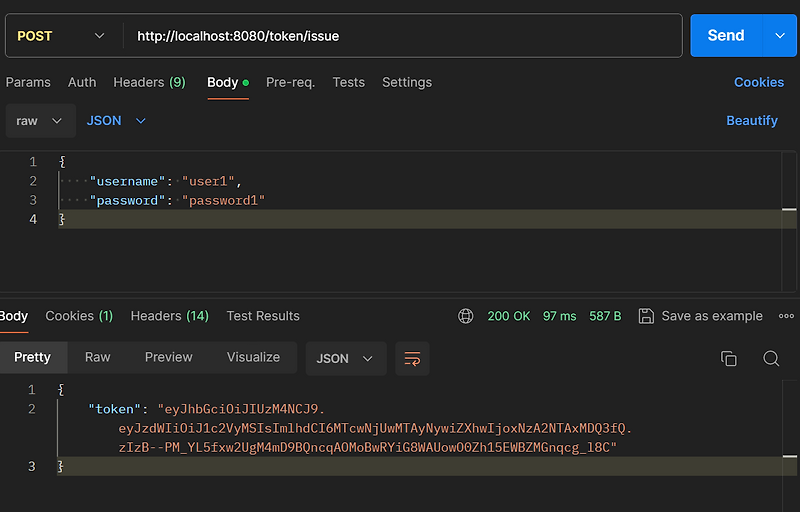Image resolution: width=800 pixels, height=512 pixels.
Task: Toggle line wrap icon in response toolbar
Action: [411, 358]
